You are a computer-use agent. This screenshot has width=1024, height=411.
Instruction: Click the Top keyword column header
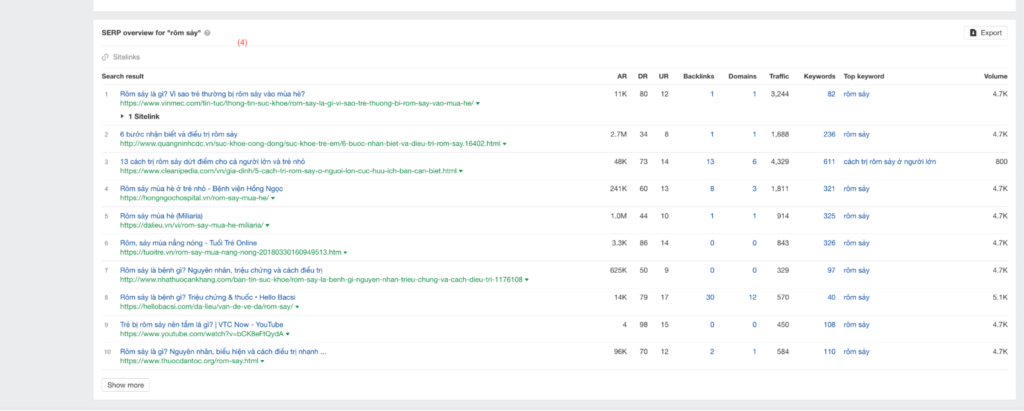tap(864, 76)
